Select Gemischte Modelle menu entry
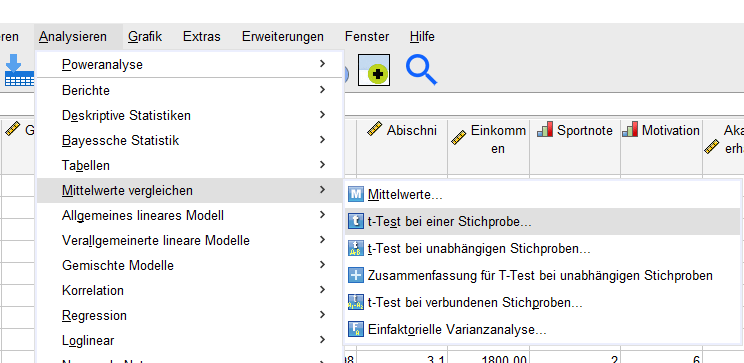 click(x=189, y=266)
